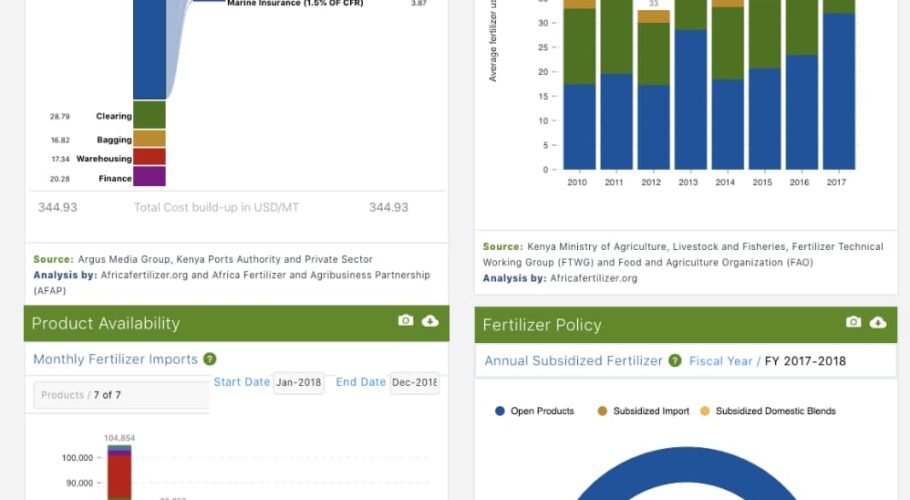This screenshot has height=500, width=910.
Task: Open help icon beside Monthly Fertilizer Imports
Action: pyautogui.click(x=210, y=359)
